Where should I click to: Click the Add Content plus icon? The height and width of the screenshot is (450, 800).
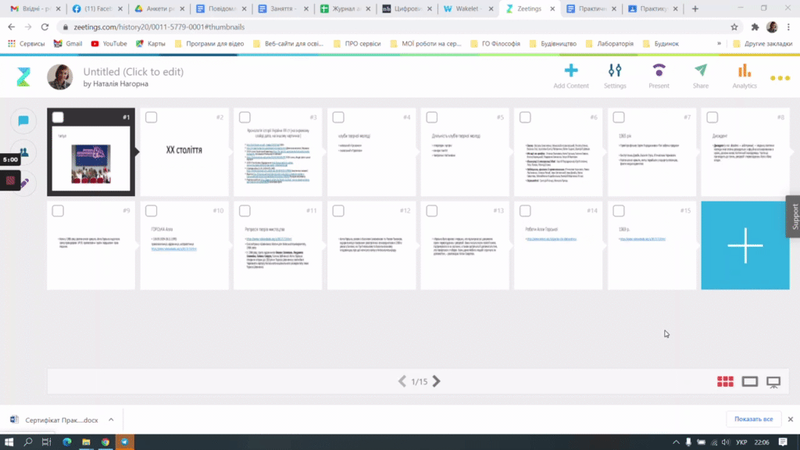571,71
